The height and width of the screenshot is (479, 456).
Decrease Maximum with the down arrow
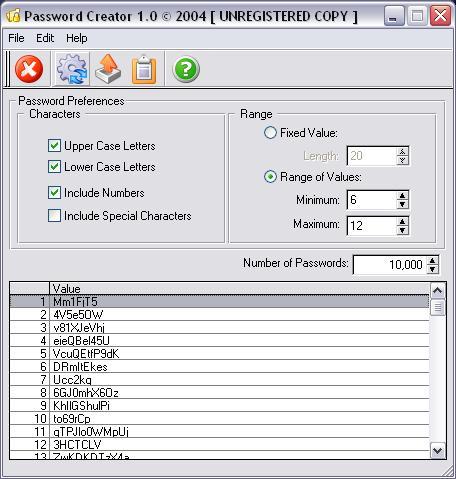click(402, 230)
